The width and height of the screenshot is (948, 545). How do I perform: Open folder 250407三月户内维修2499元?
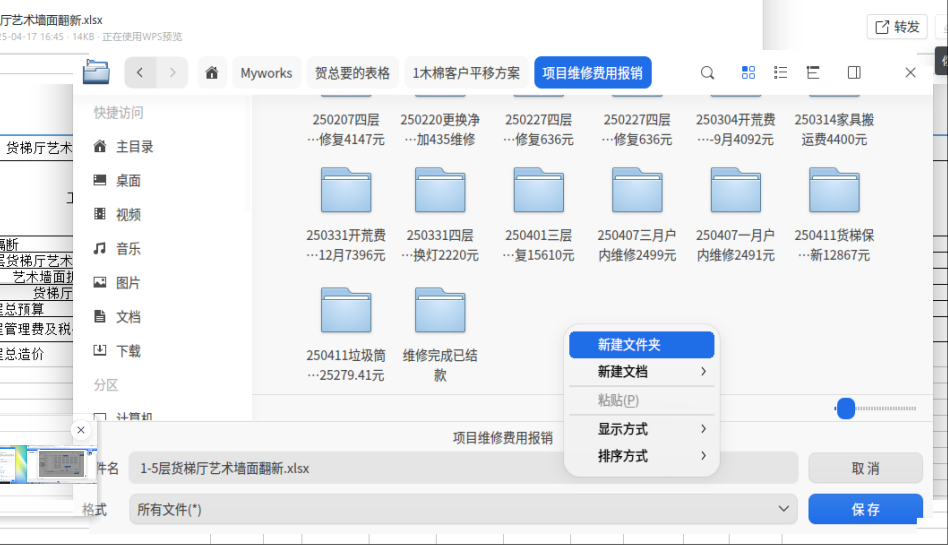coord(637,215)
